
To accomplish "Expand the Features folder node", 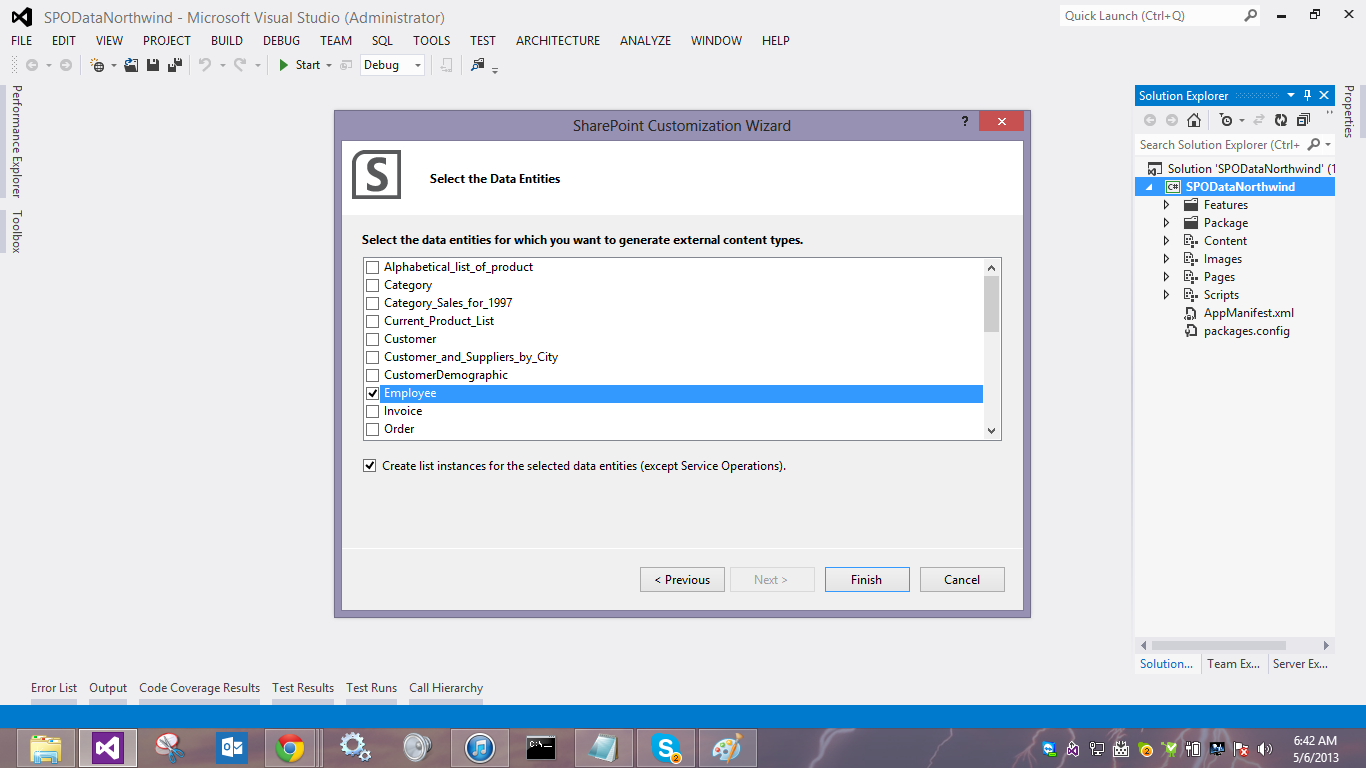I will tap(1166, 205).
